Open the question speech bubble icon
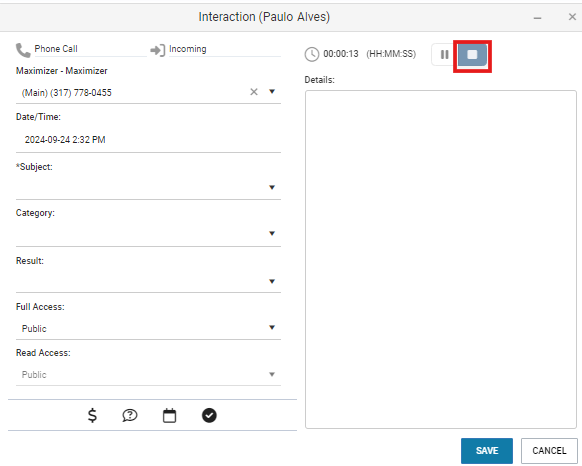 130,416
